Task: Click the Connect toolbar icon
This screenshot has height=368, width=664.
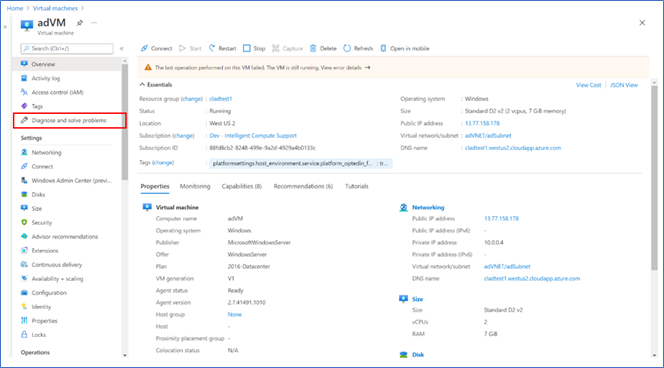Action: point(144,48)
